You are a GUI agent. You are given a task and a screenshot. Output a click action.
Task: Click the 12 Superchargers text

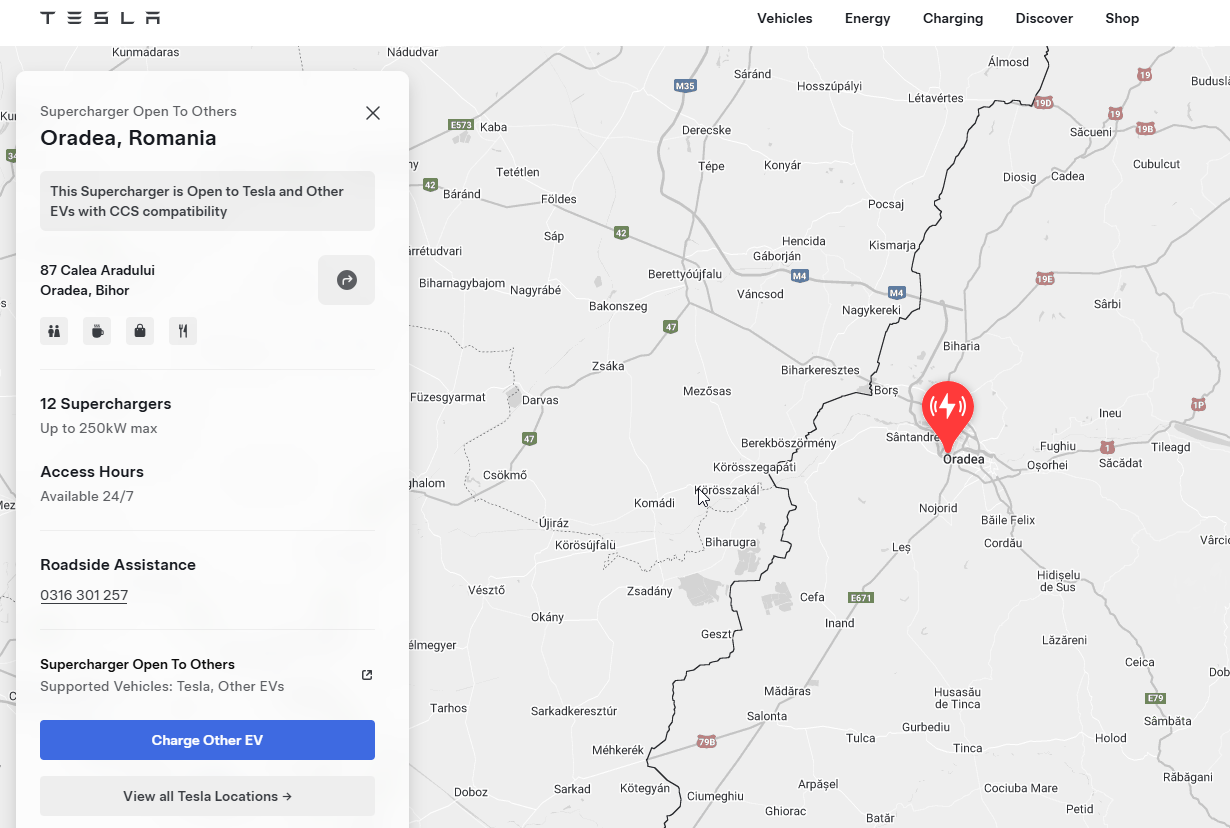click(105, 404)
